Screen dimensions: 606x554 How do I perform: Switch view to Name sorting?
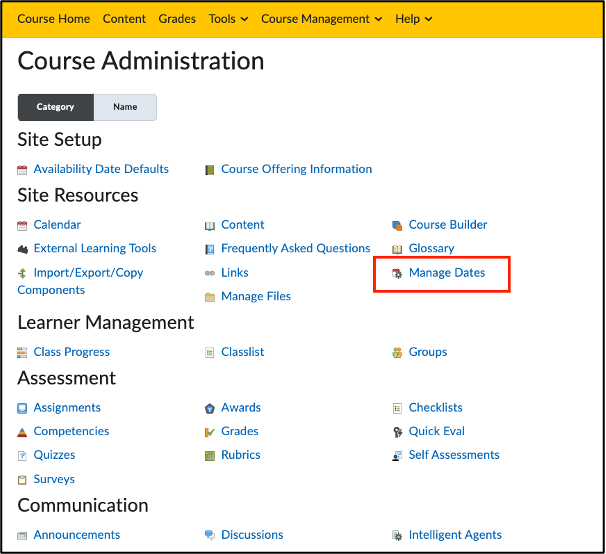click(x=125, y=107)
